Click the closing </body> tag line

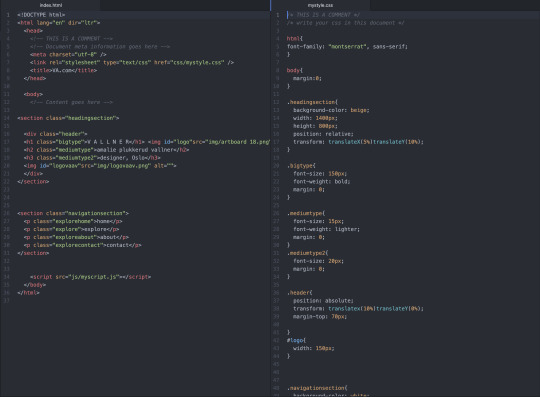tap(35, 285)
